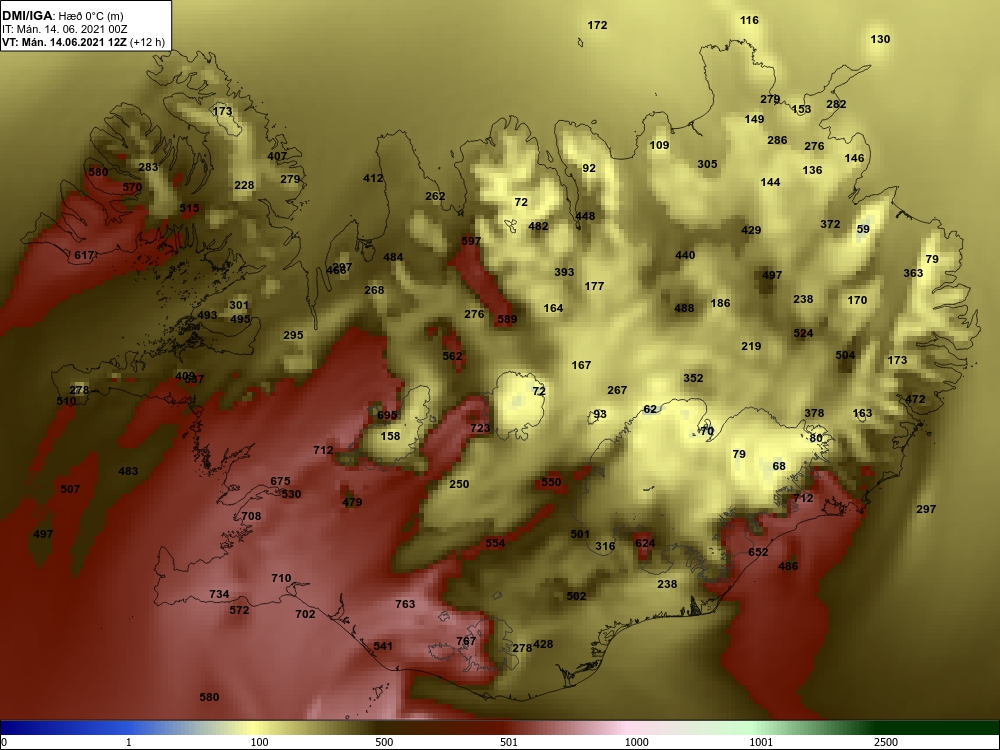The image size is (1000, 750).
Task: Select the 482 map value
Action: tap(538, 226)
